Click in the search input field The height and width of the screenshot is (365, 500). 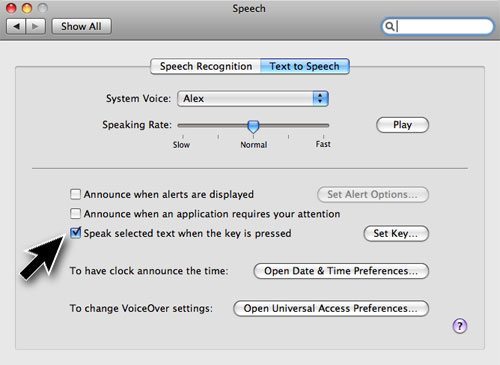point(443,26)
